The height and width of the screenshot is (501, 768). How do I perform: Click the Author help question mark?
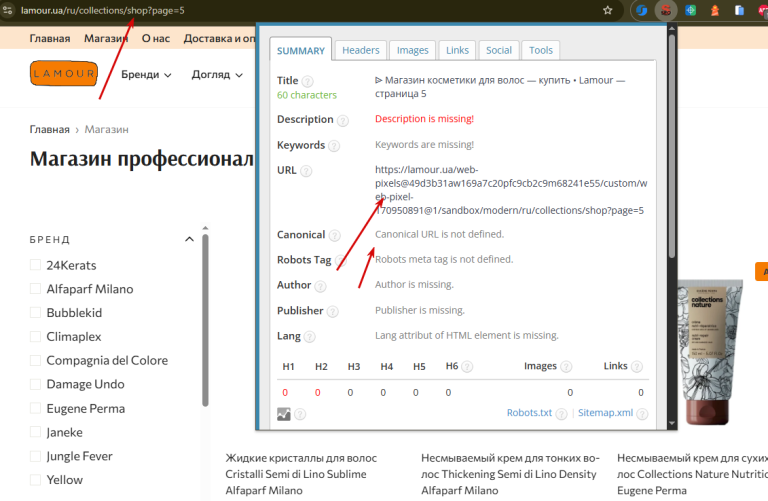click(320, 286)
